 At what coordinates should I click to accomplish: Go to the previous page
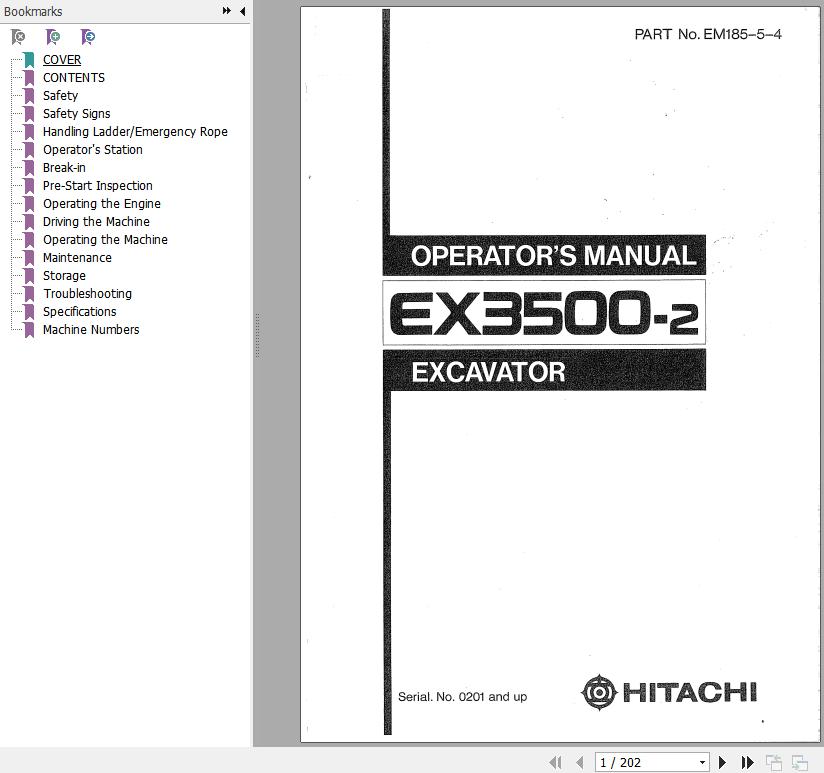580,762
